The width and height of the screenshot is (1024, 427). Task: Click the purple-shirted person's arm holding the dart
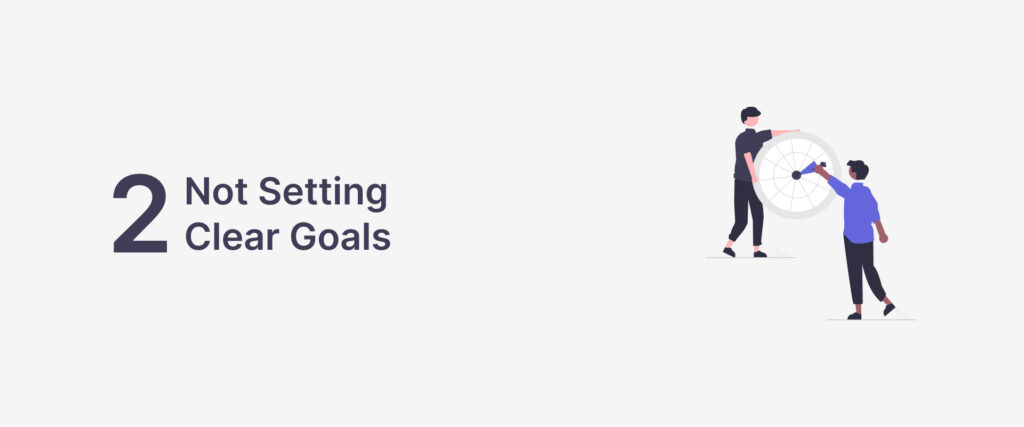[836, 184]
